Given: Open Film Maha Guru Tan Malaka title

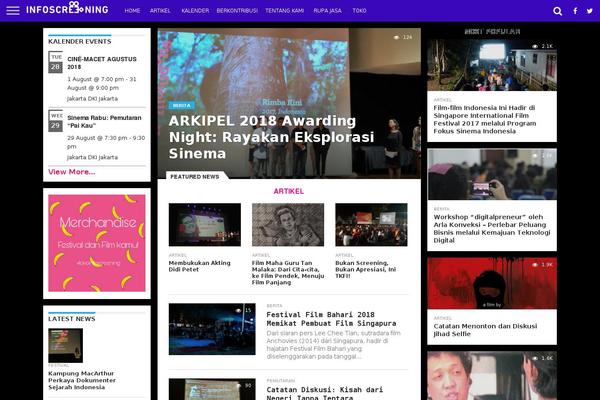Looking at the screenshot, I should click(x=288, y=273).
